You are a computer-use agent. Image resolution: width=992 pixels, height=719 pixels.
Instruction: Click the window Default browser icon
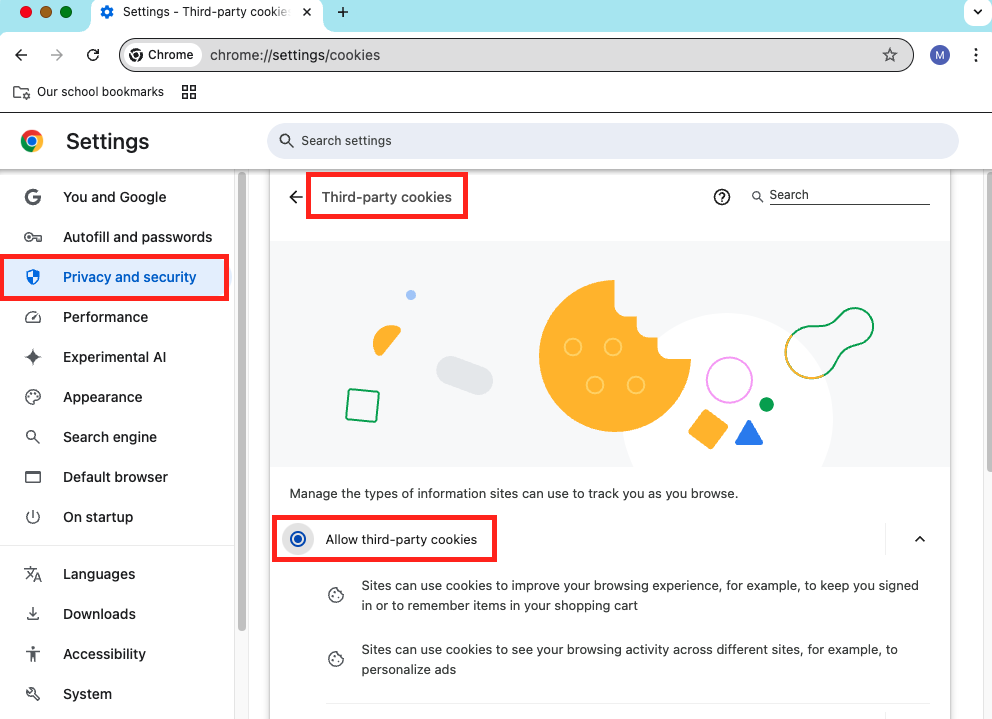coord(33,477)
